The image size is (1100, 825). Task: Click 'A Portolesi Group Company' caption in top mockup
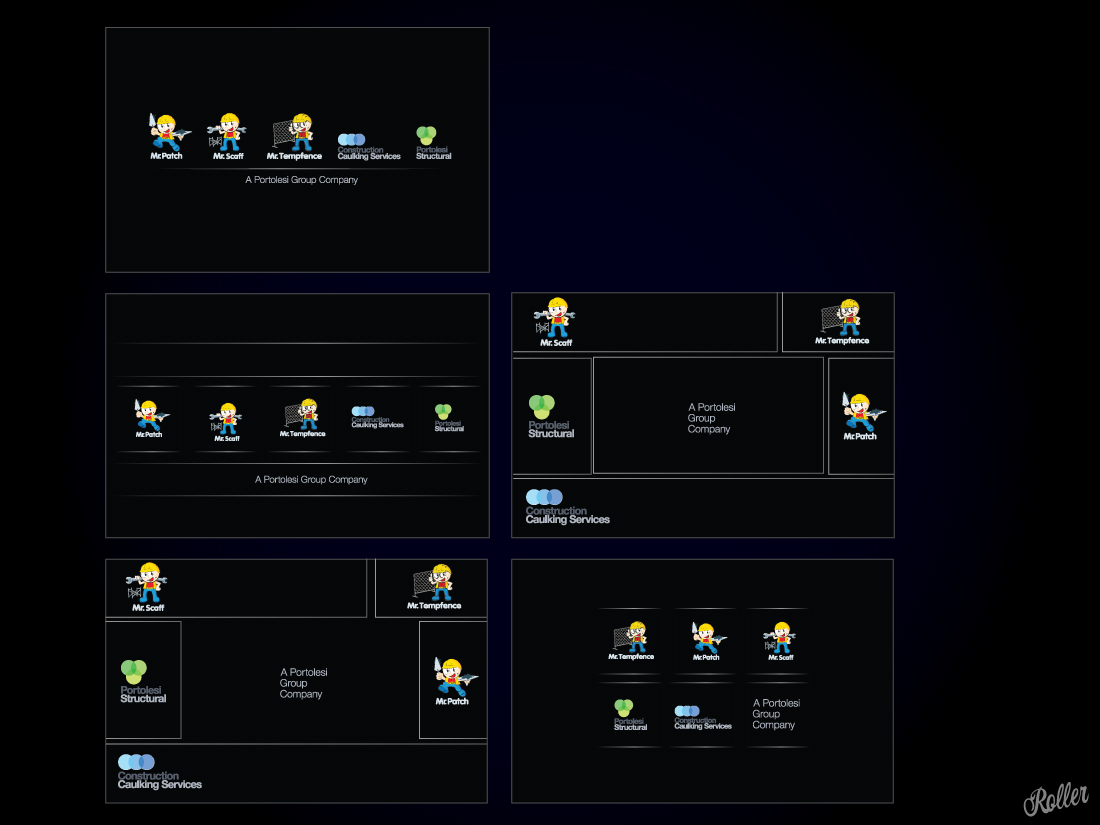click(x=302, y=180)
